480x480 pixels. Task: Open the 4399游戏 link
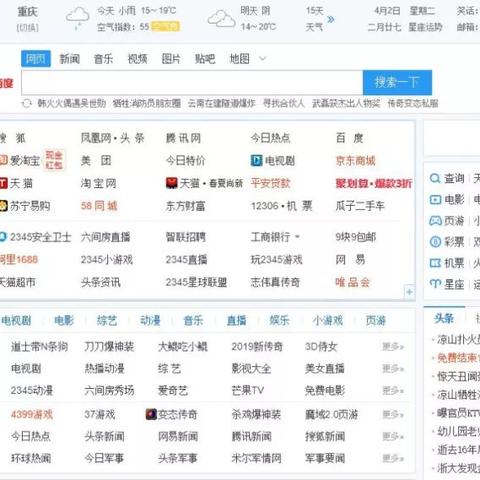tap(32, 415)
